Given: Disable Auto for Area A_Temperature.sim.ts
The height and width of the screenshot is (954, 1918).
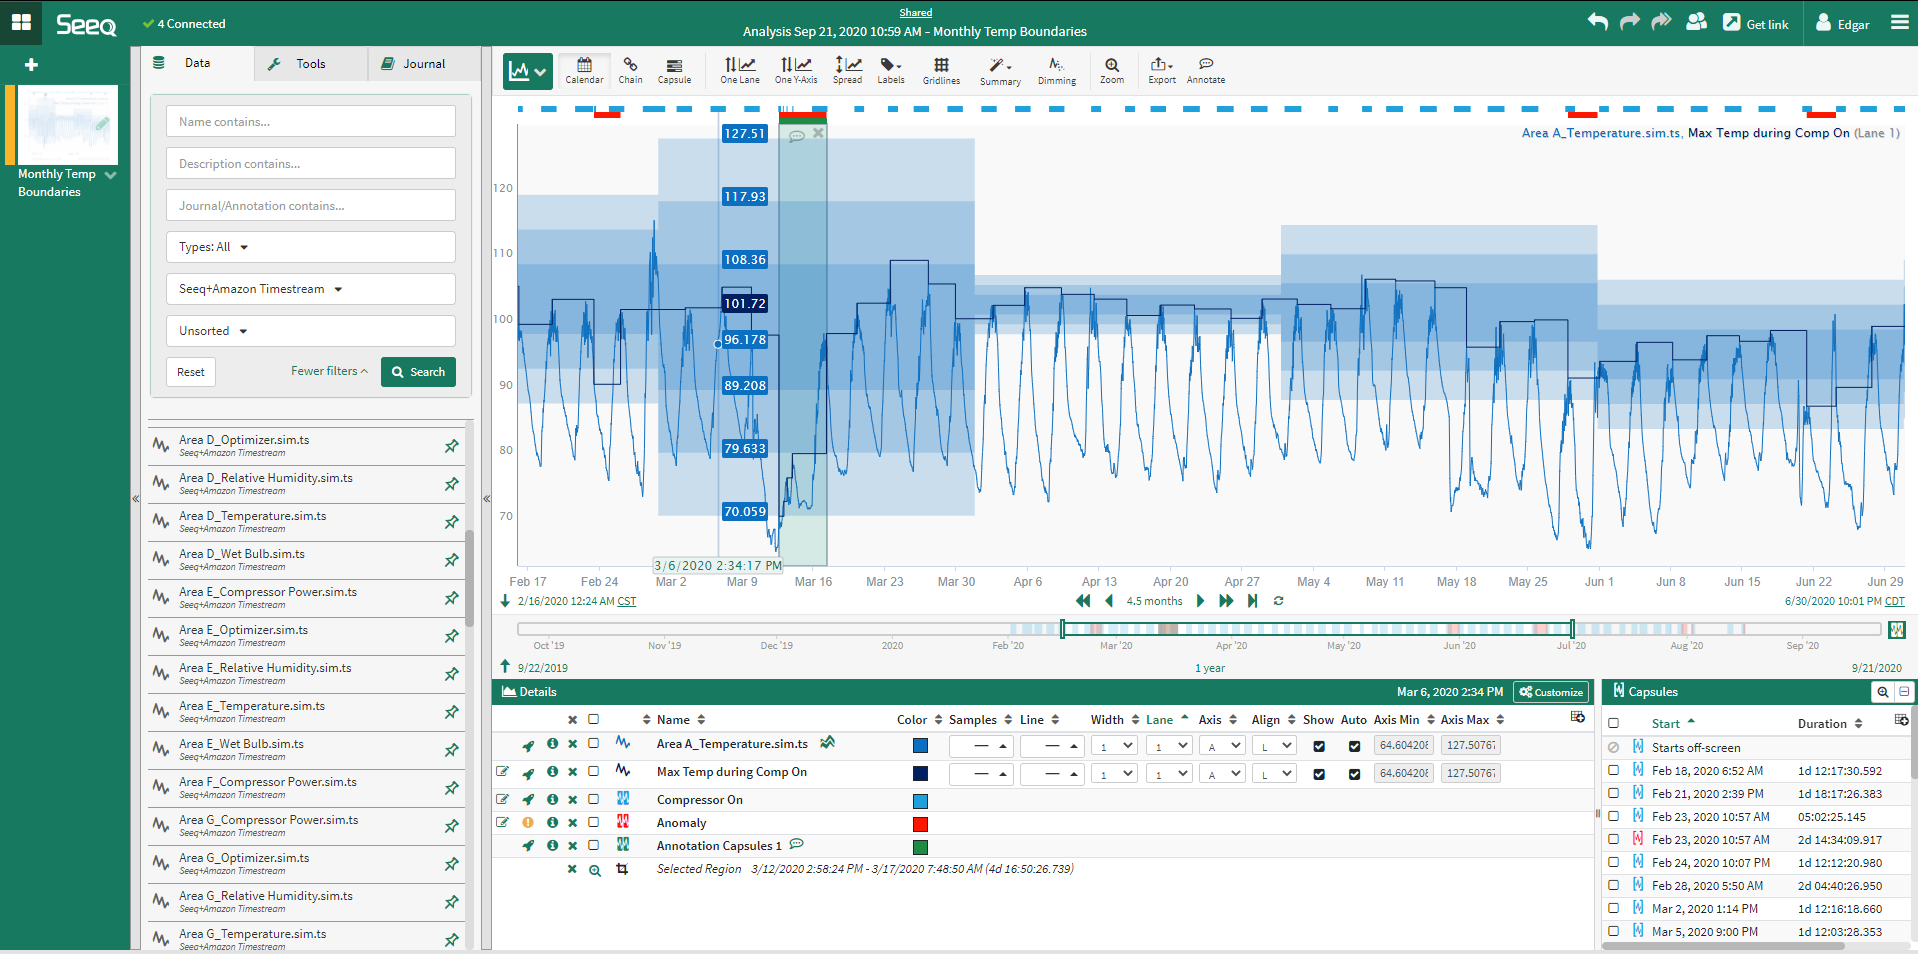Looking at the screenshot, I should [1355, 746].
